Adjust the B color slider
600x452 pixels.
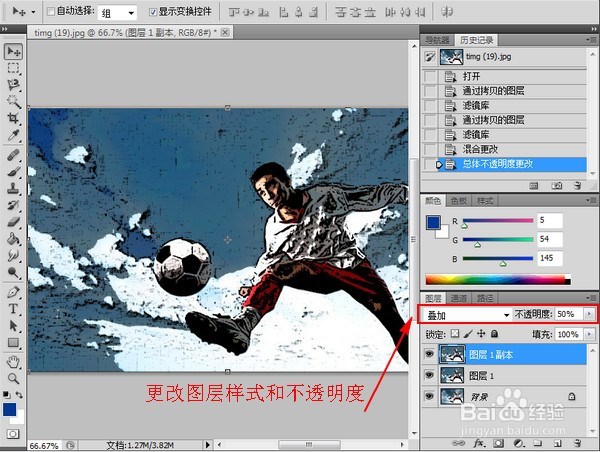[503, 264]
